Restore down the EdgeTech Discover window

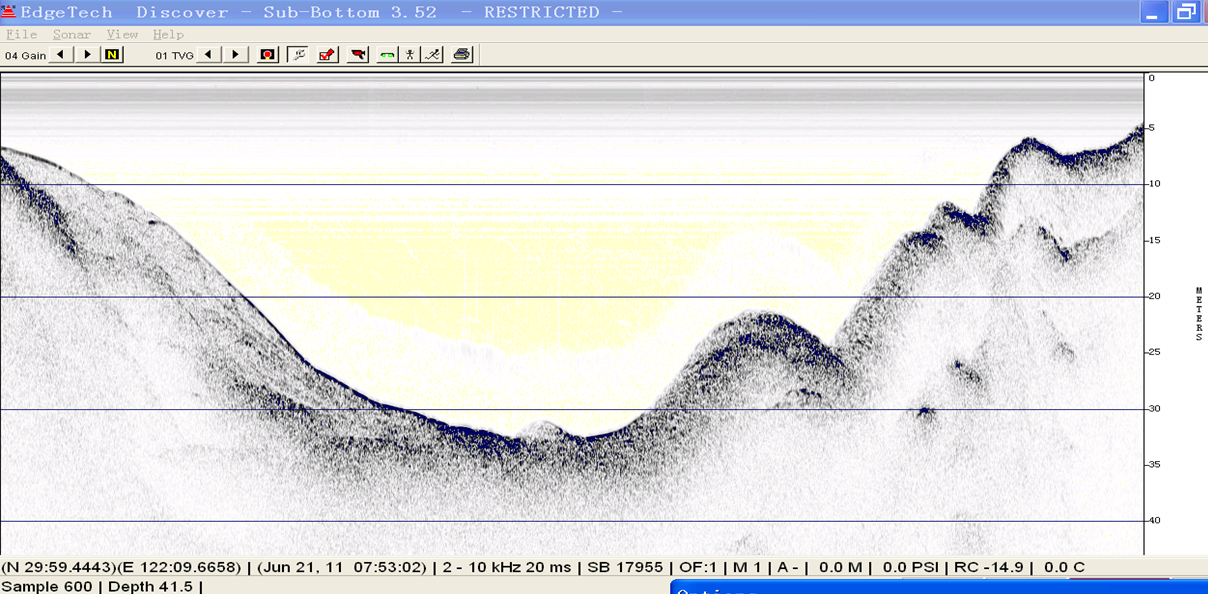pyautogui.click(x=1187, y=12)
